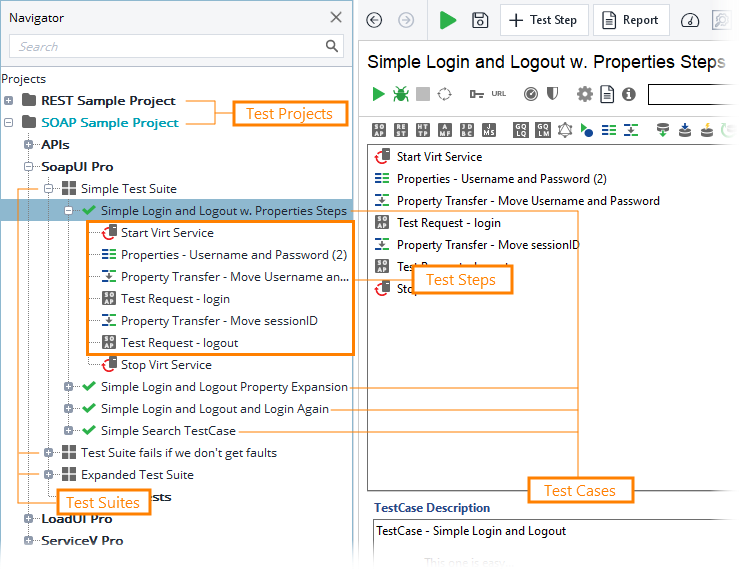
Task: Select Properties - Username and Password (2) in Navigator
Action: 234,255
